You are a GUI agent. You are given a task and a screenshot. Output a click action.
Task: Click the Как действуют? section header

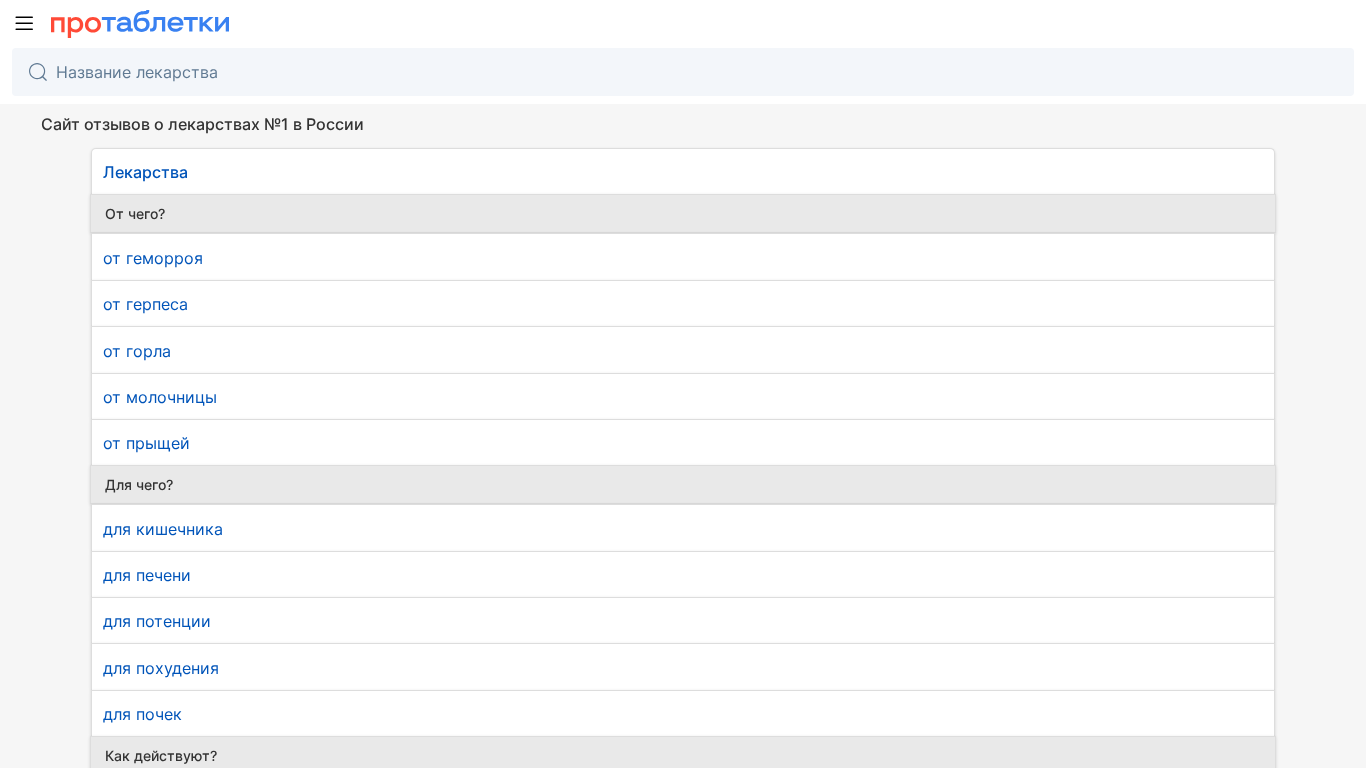pos(161,755)
